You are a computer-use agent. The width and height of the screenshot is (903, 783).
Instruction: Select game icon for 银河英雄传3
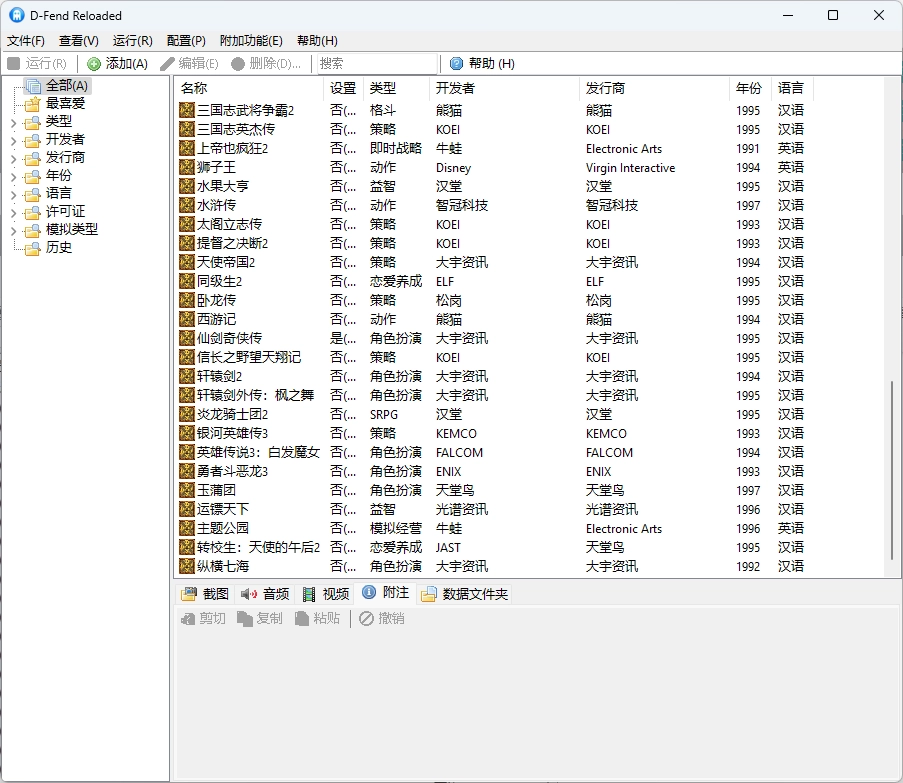(x=187, y=433)
